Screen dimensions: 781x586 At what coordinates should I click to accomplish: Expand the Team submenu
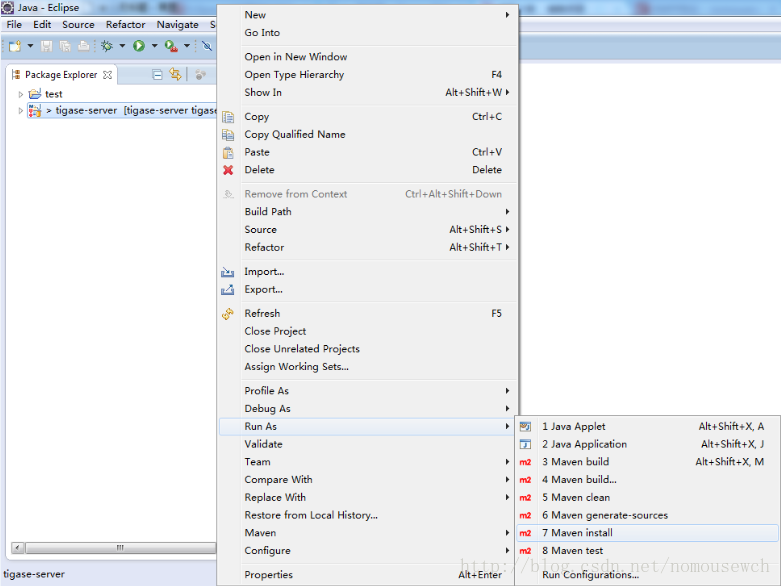point(368,462)
